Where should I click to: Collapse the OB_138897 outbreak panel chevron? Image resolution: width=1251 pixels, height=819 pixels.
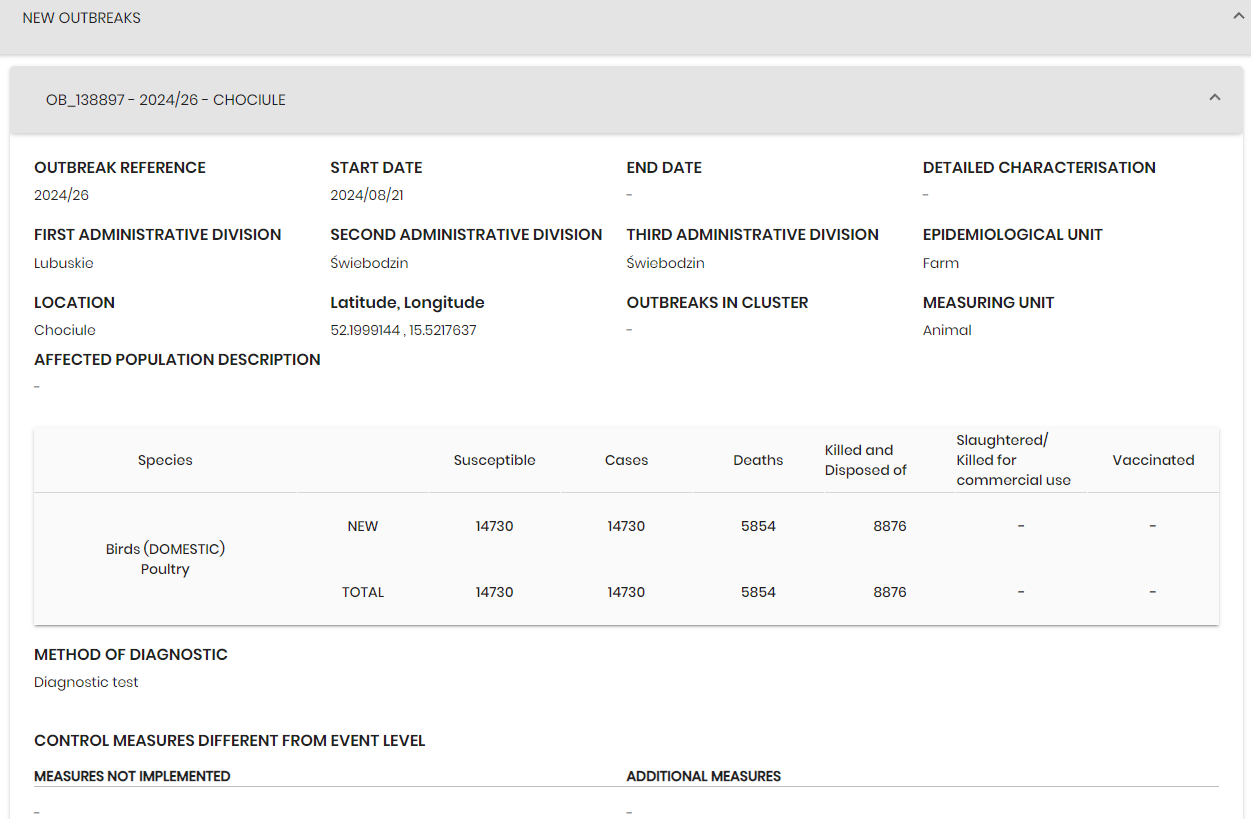point(1215,98)
